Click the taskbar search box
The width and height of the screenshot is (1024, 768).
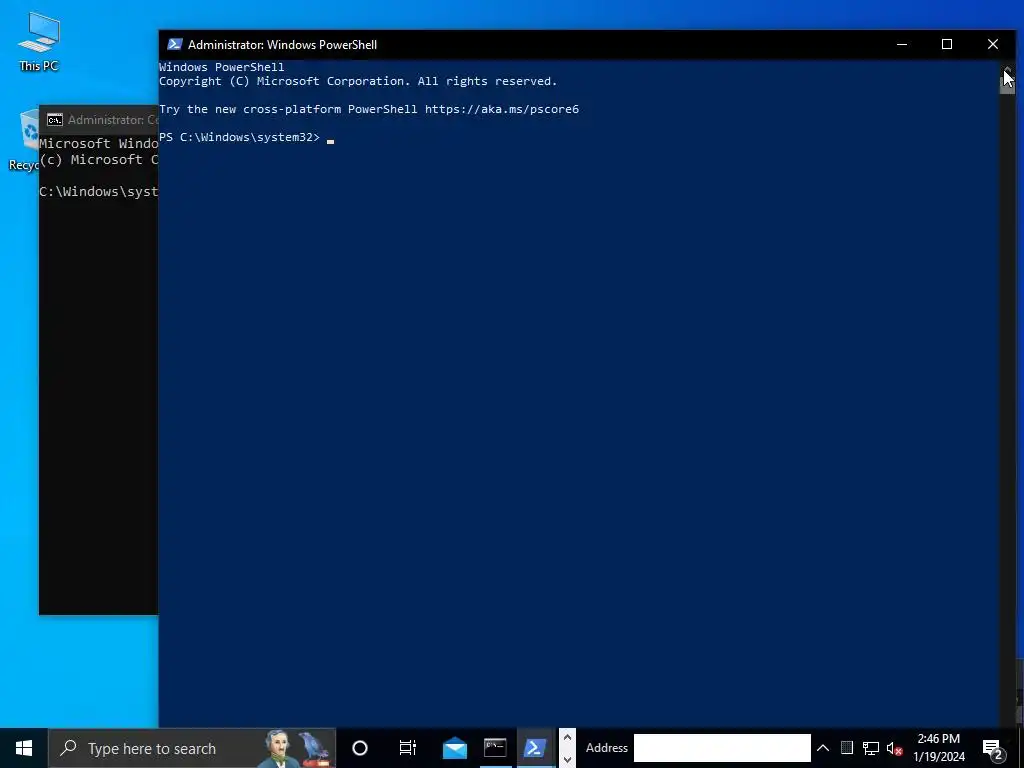point(192,748)
